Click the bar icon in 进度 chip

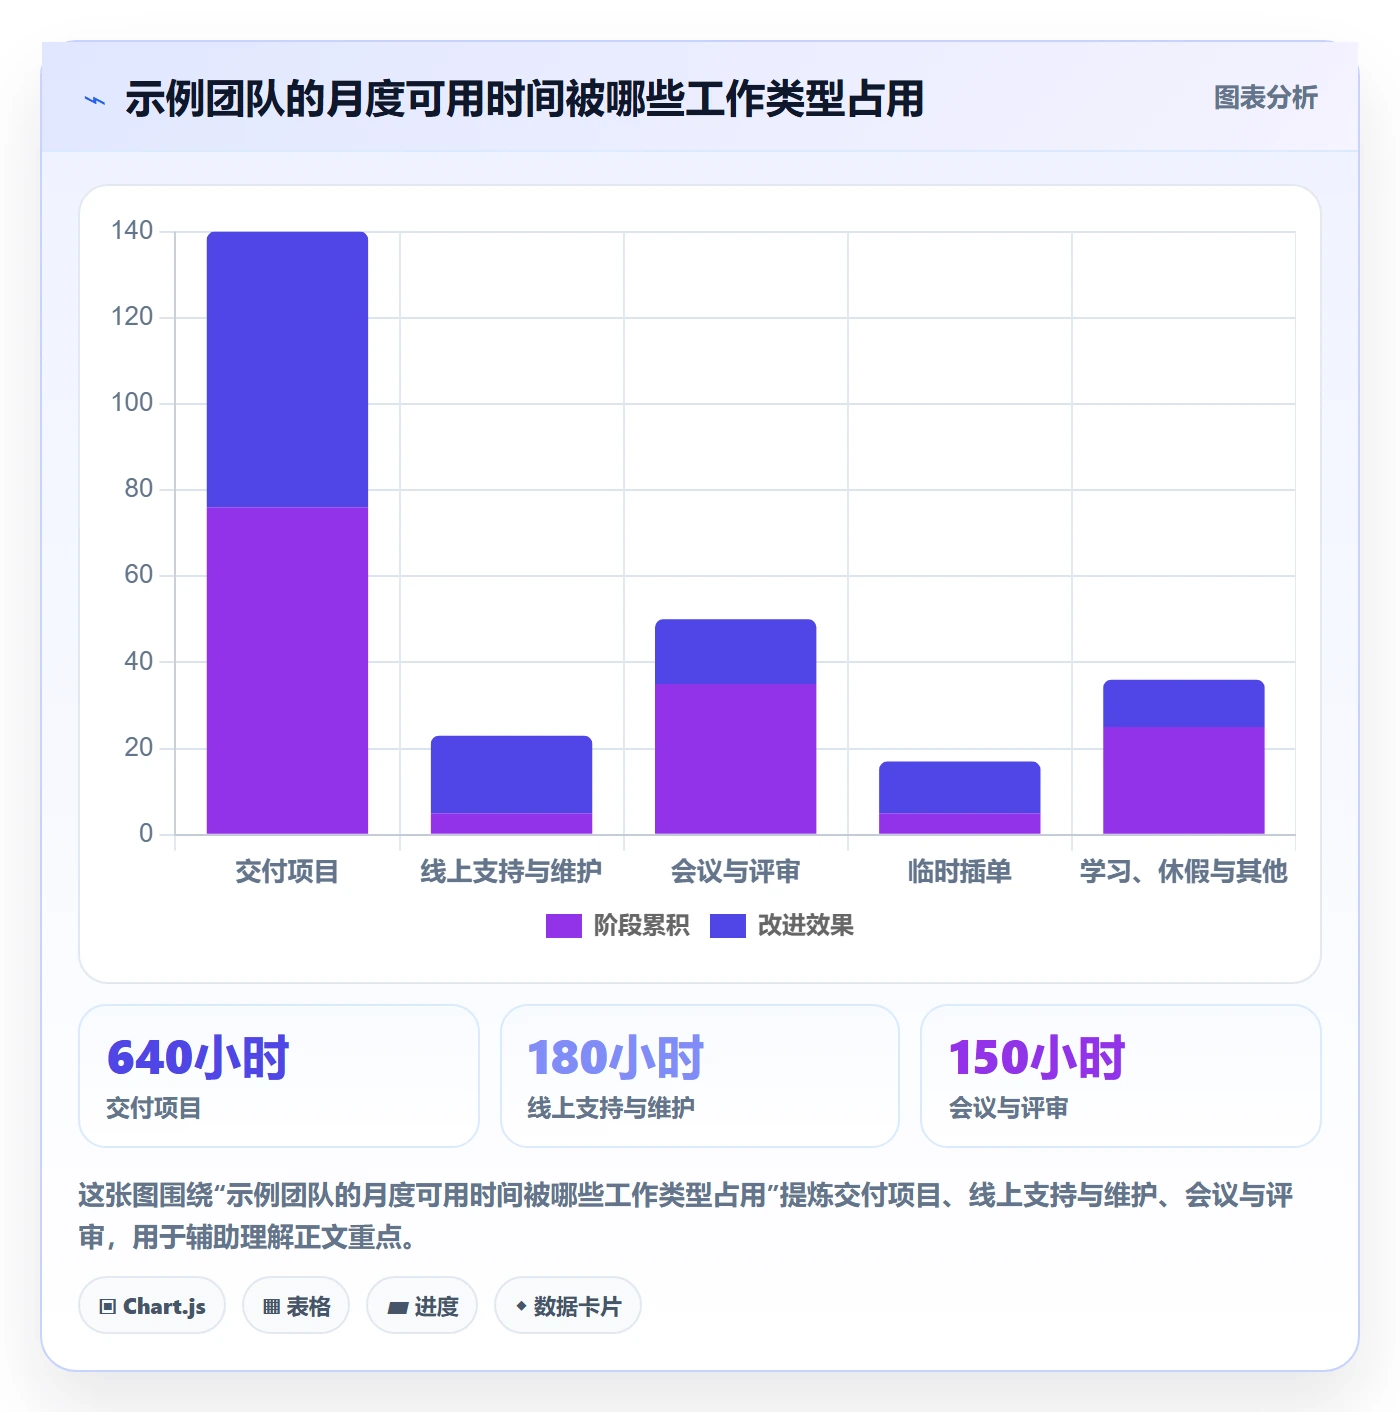pos(398,1307)
